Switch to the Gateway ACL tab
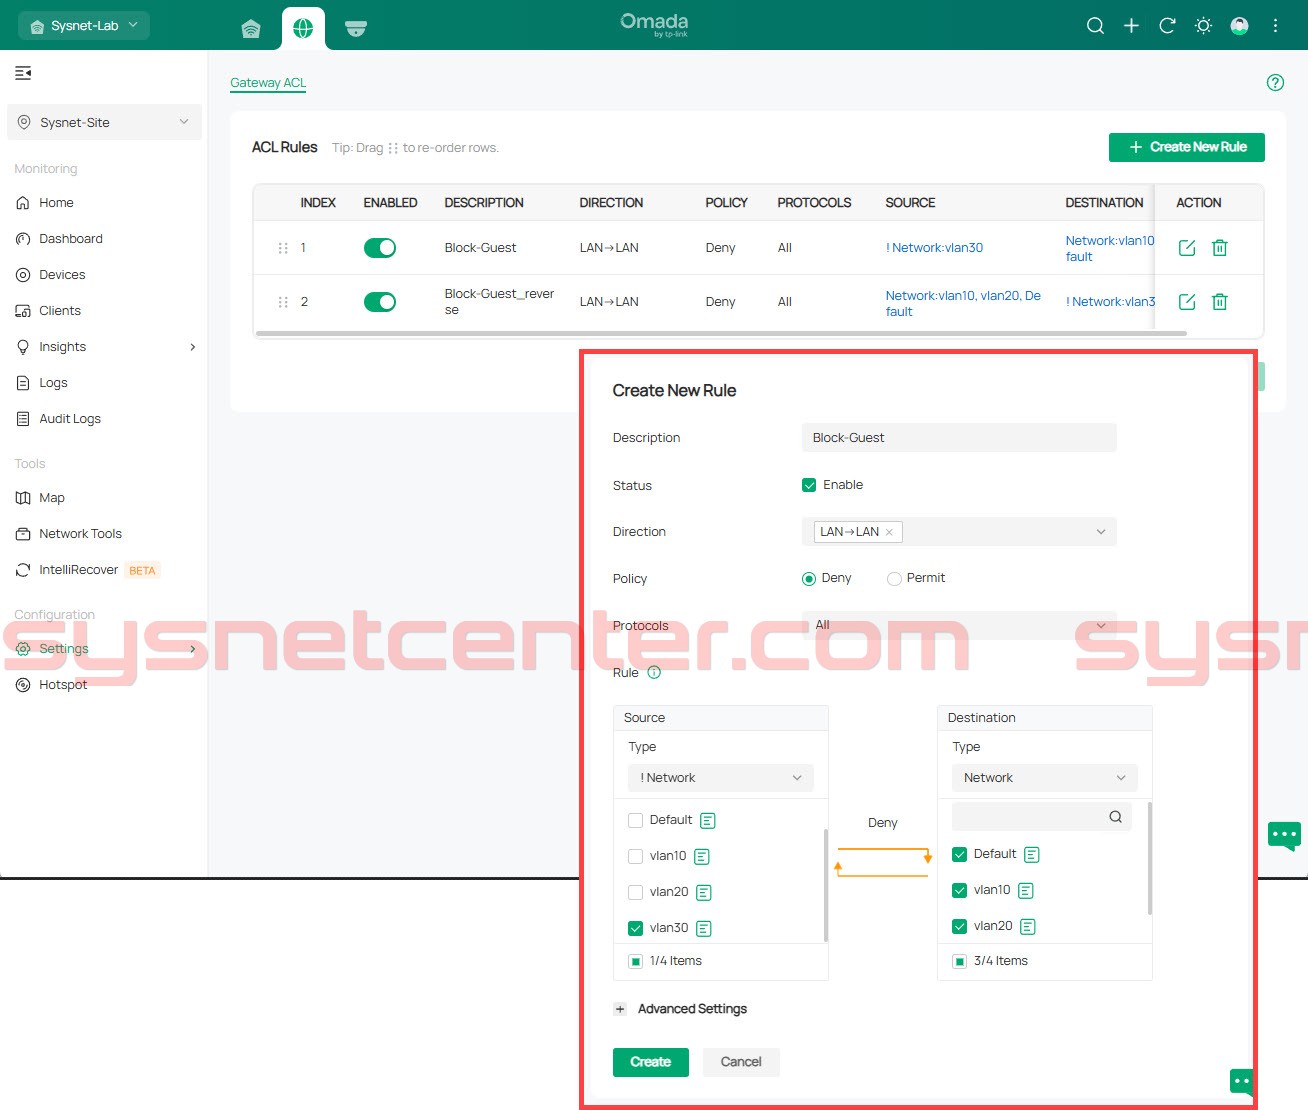 (x=268, y=83)
